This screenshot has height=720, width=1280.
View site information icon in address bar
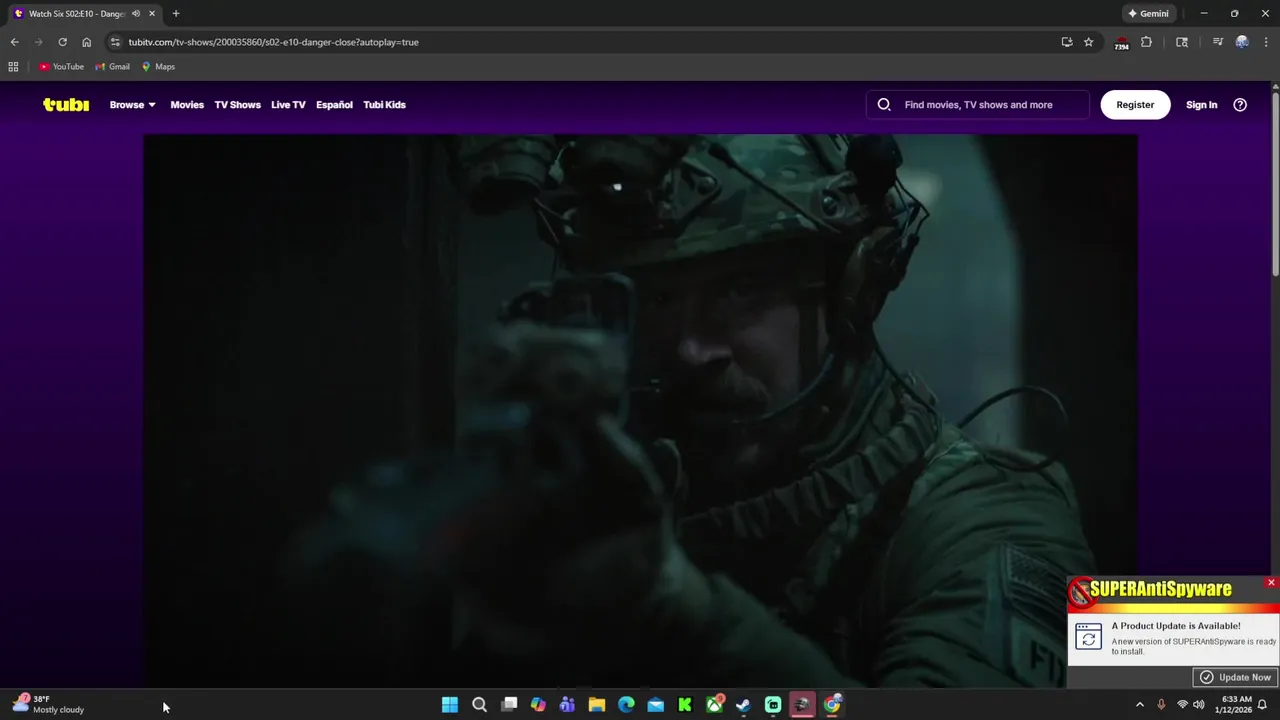click(115, 42)
